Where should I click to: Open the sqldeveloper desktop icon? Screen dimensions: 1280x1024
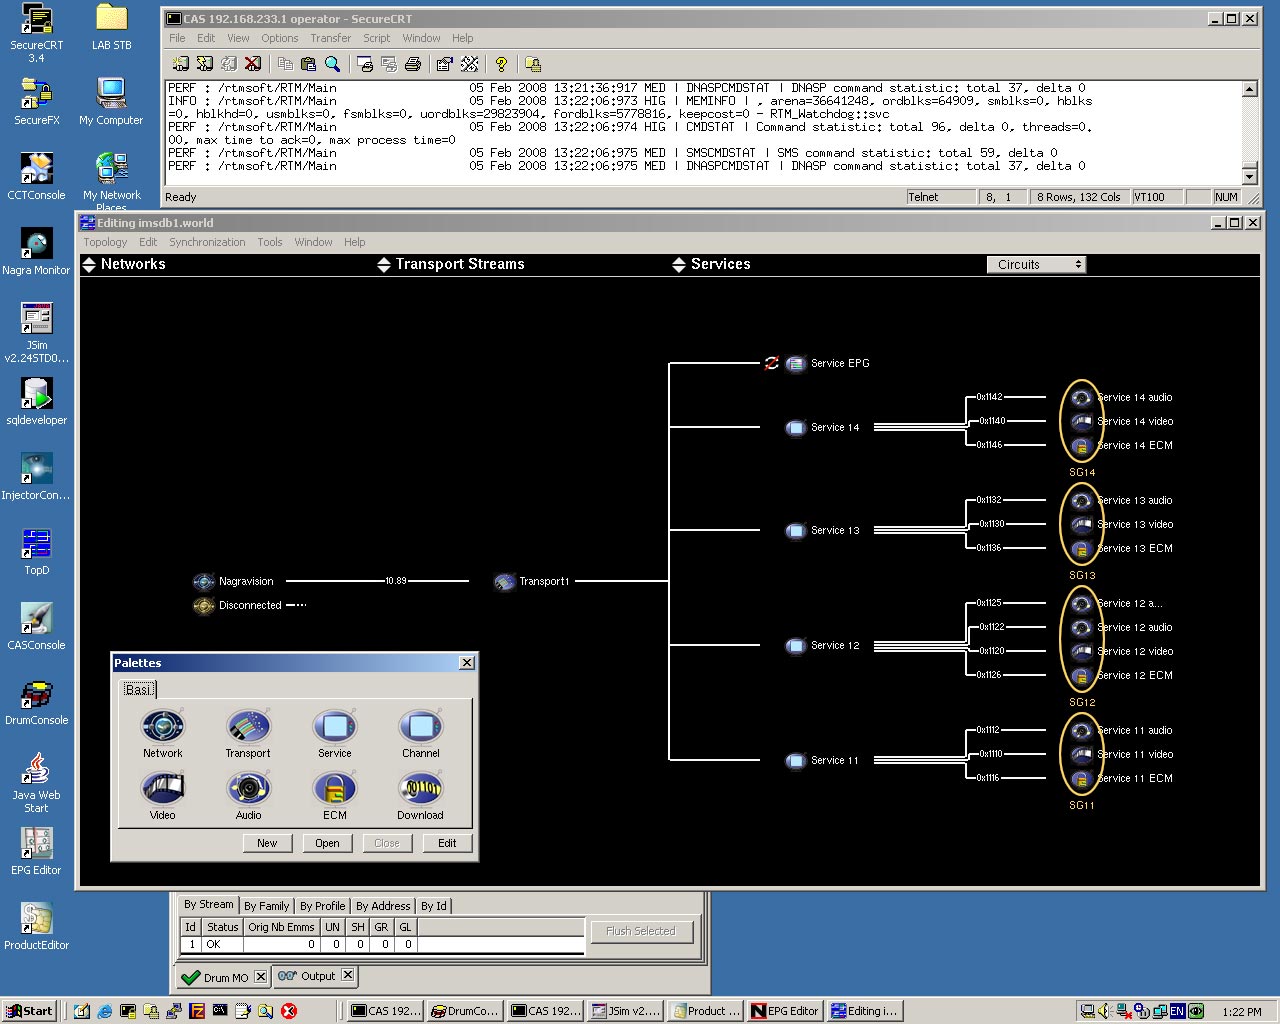[36, 402]
